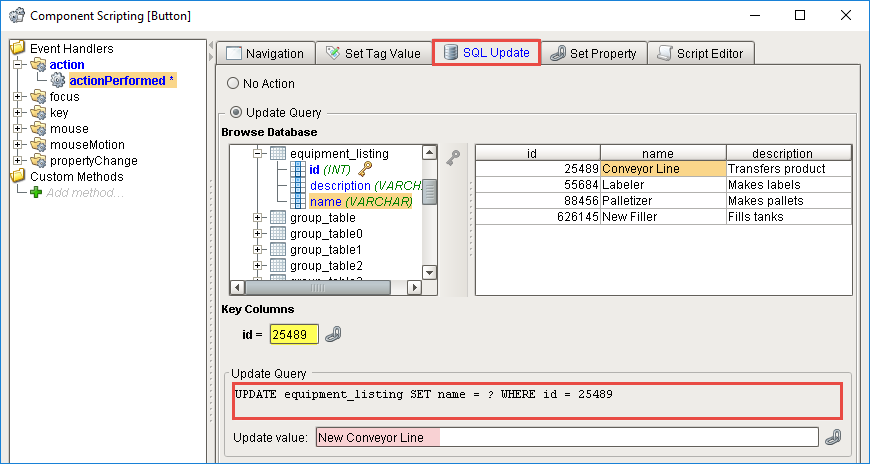Select the Labeler row name cell
Screen dimensions: 870x464
click(663, 185)
